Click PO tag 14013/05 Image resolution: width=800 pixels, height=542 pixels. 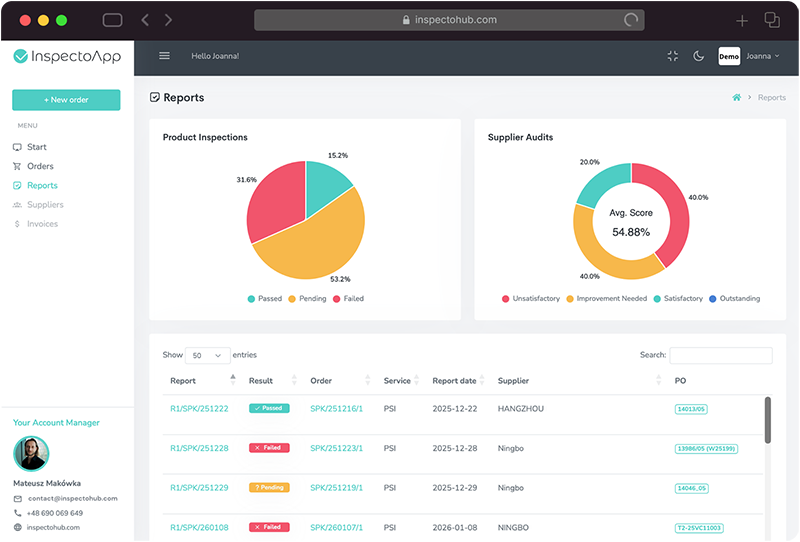click(x=691, y=409)
